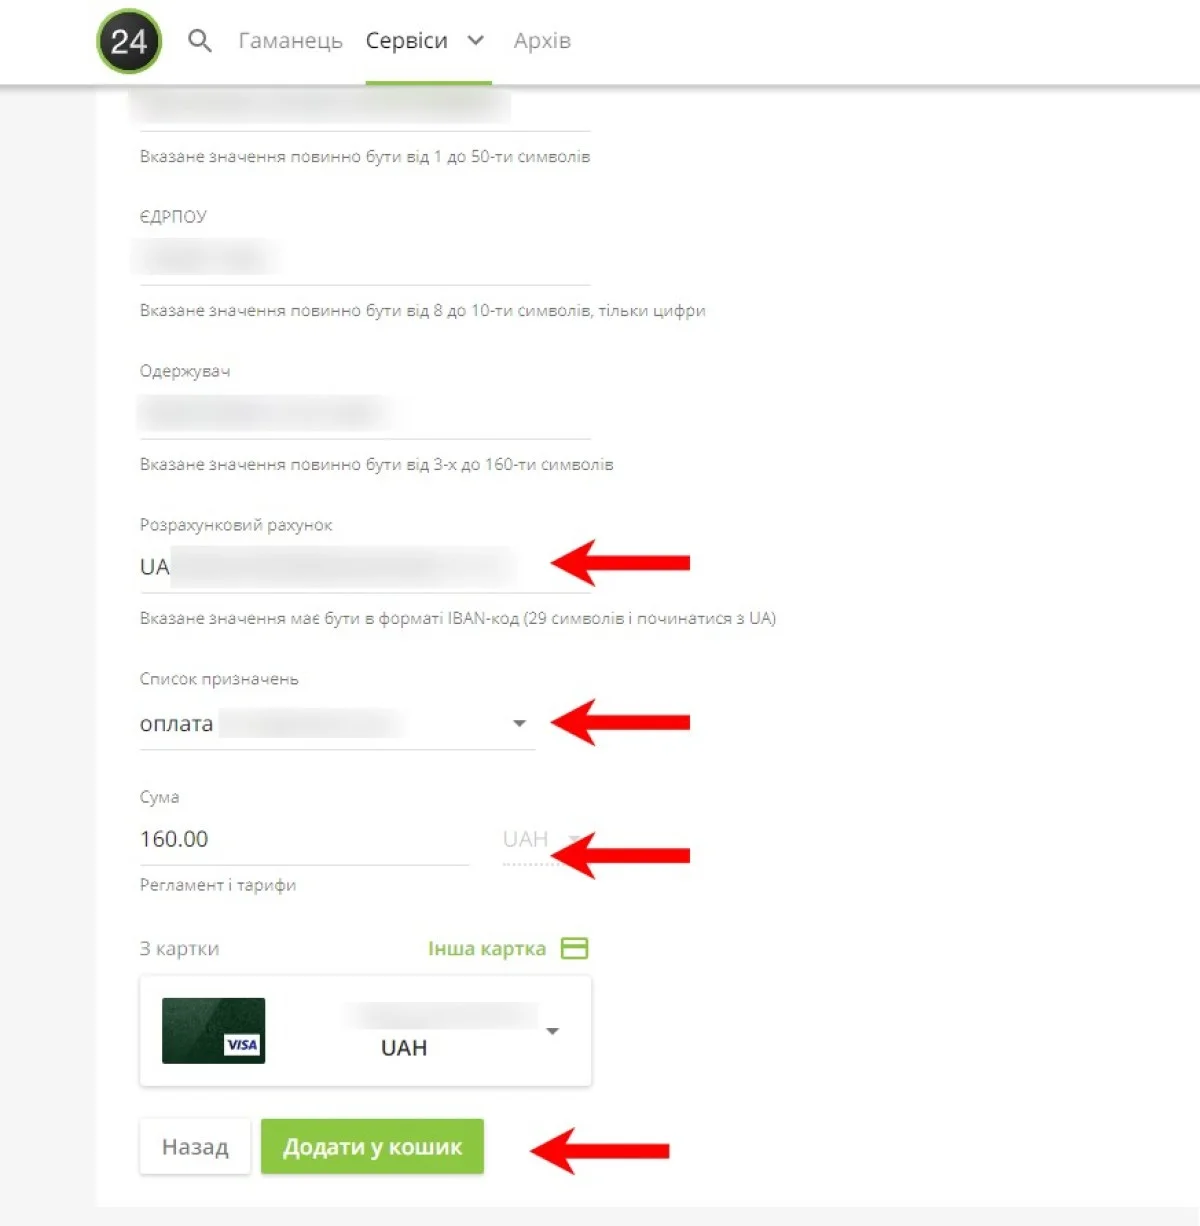Expand the chevron next to Сервіси
This screenshot has height=1226, width=1200.
pos(476,41)
